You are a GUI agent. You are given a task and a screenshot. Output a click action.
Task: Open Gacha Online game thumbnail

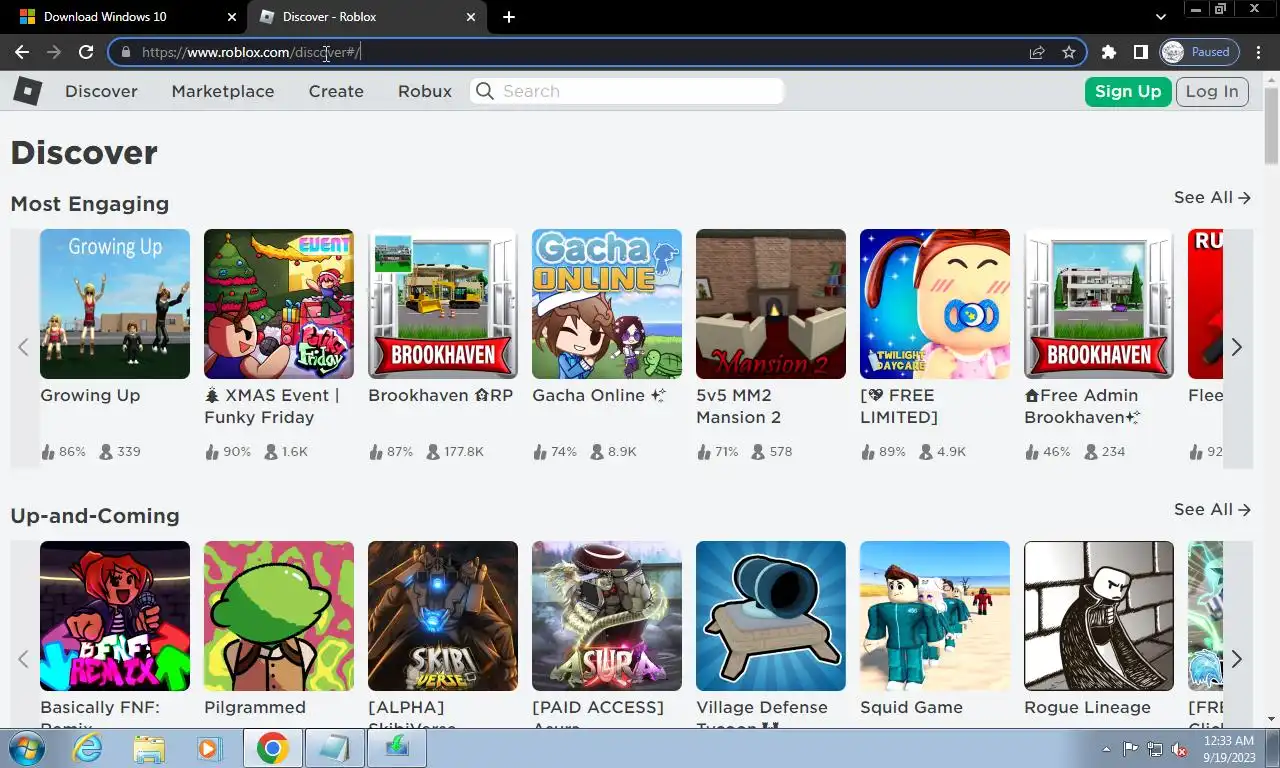607,304
